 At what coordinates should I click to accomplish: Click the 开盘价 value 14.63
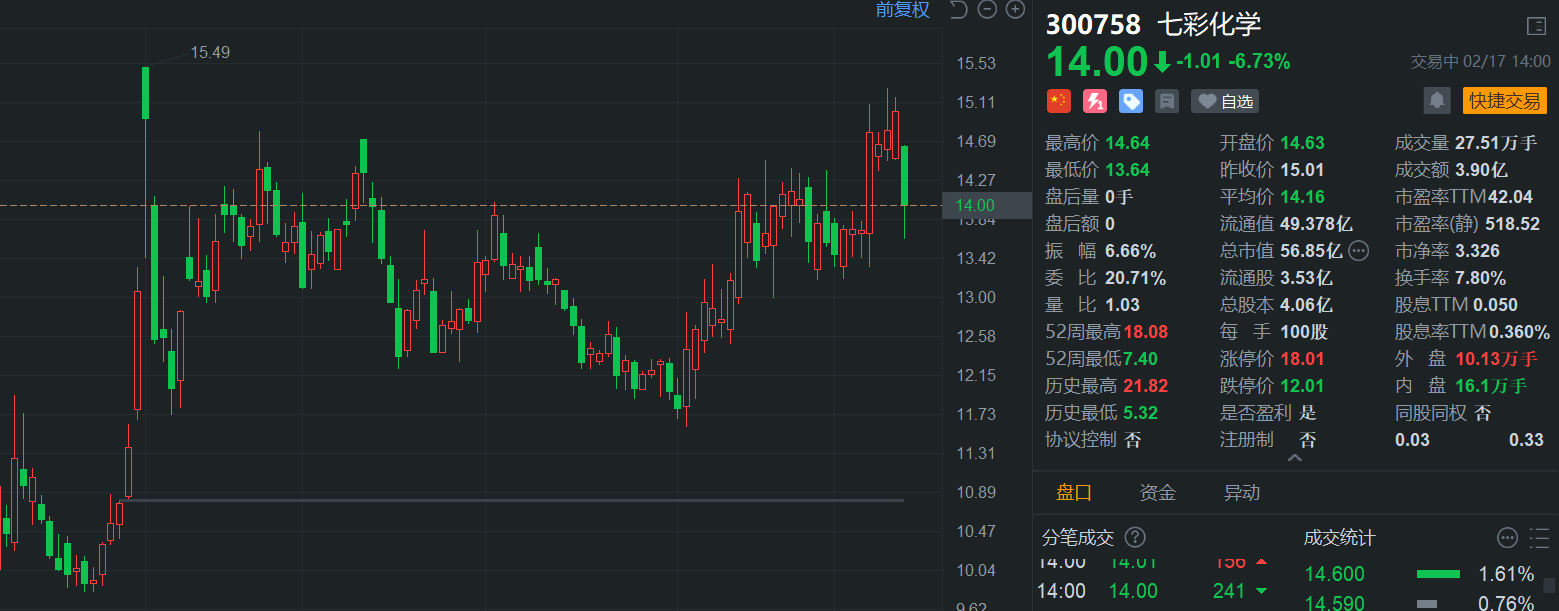click(1303, 143)
